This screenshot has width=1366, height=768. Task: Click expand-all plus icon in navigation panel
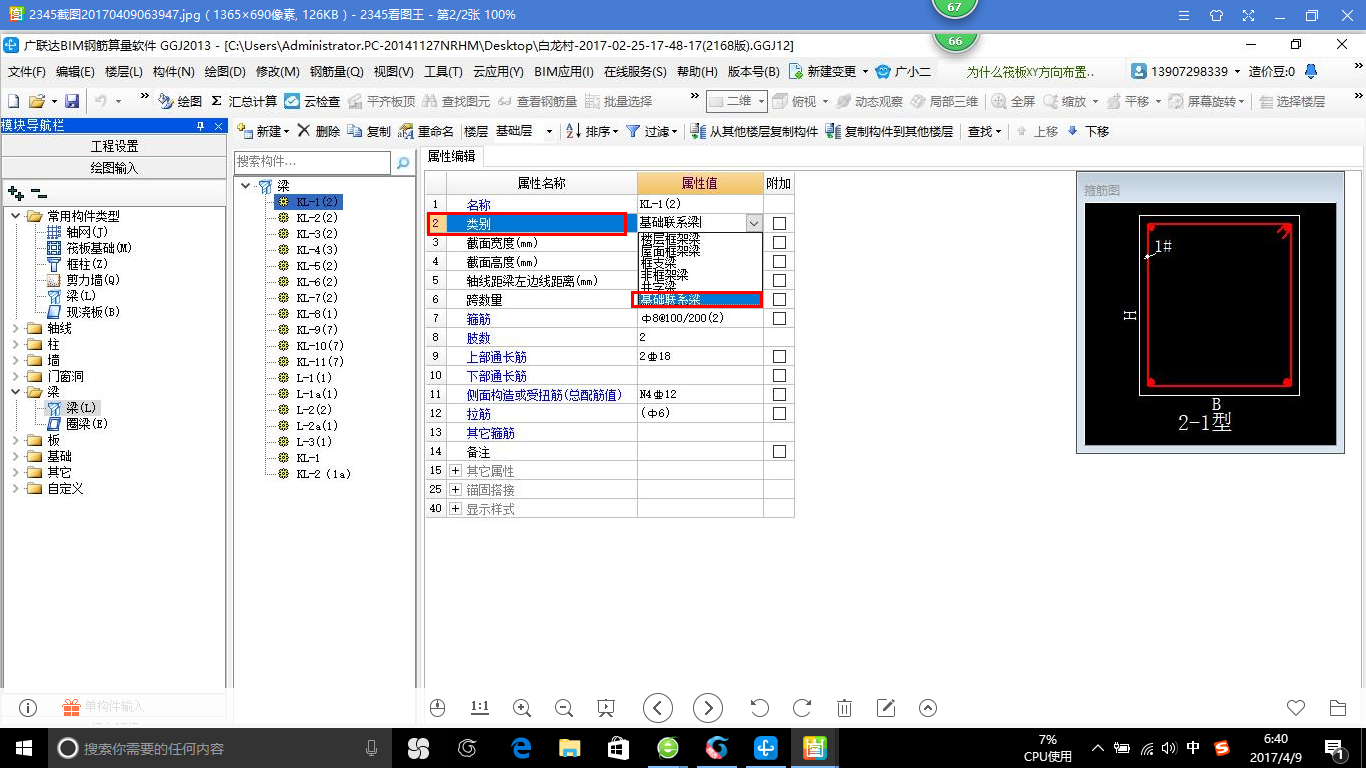pyautogui.click(x=15, y=193)
